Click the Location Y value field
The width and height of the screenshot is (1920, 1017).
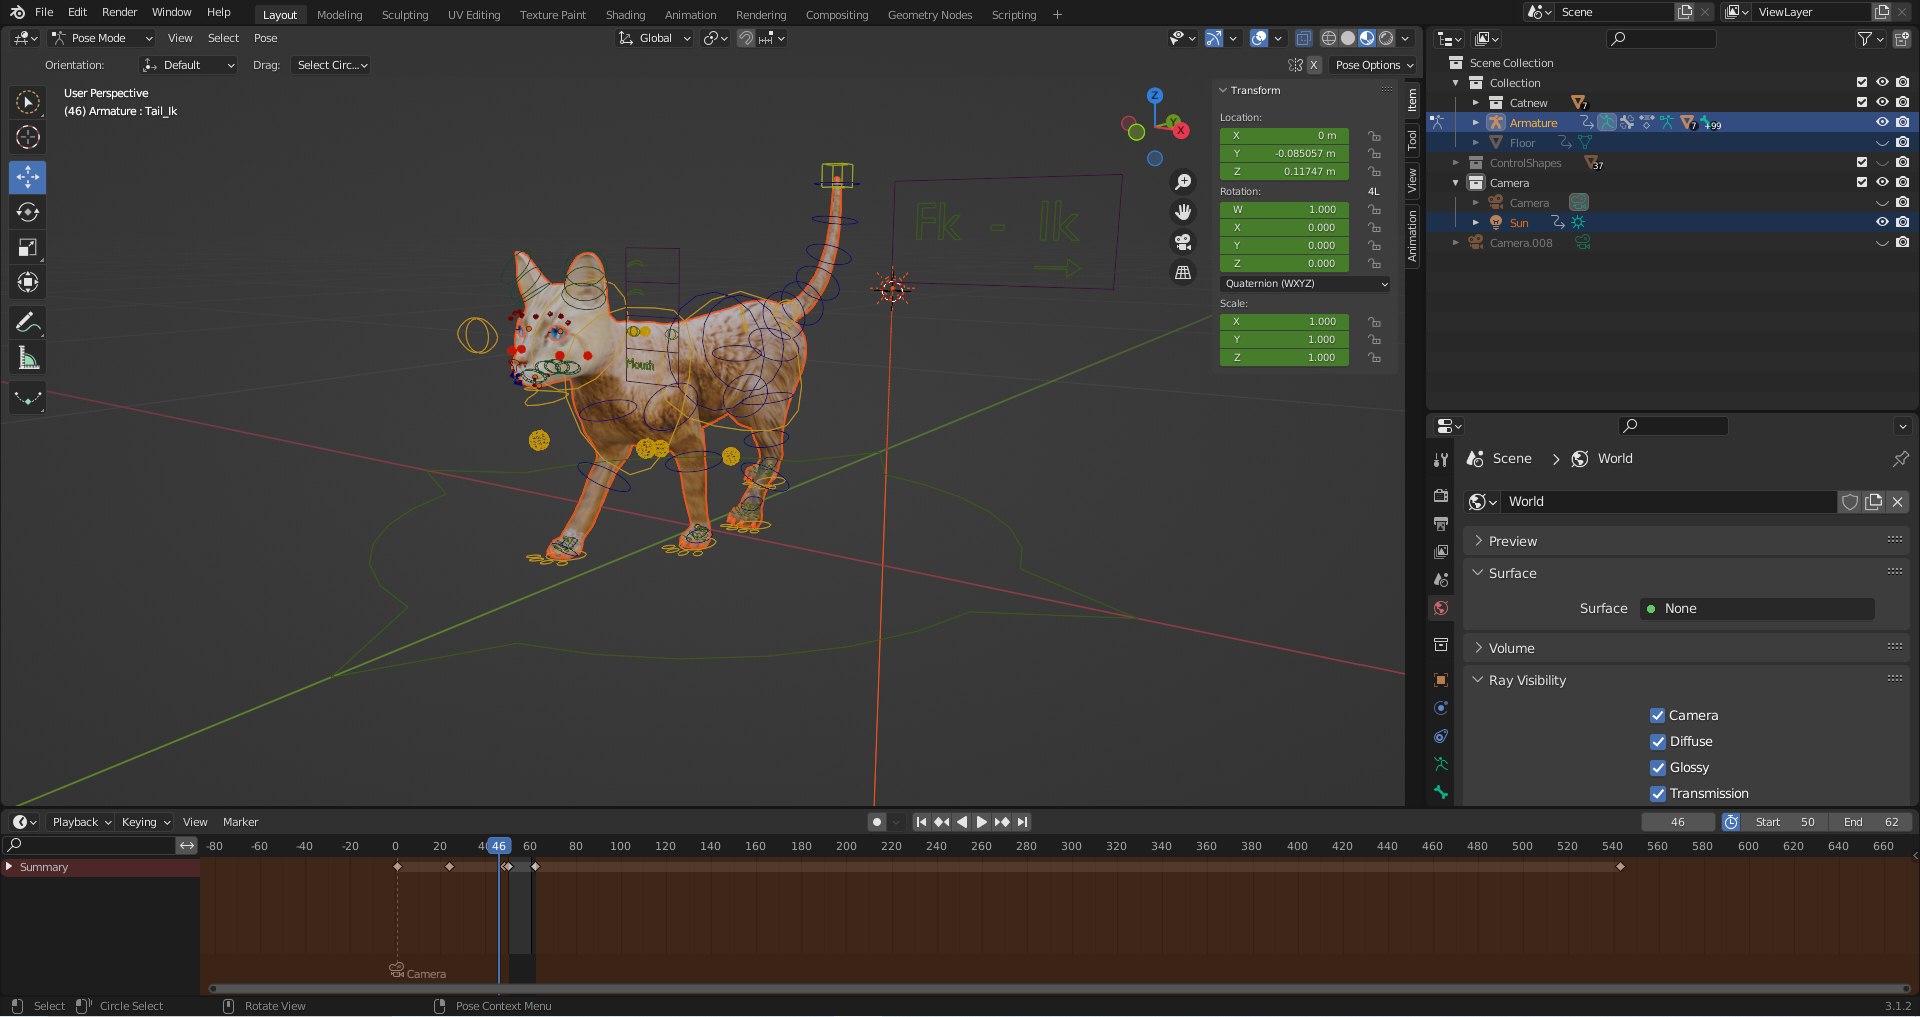point(1284,153)
